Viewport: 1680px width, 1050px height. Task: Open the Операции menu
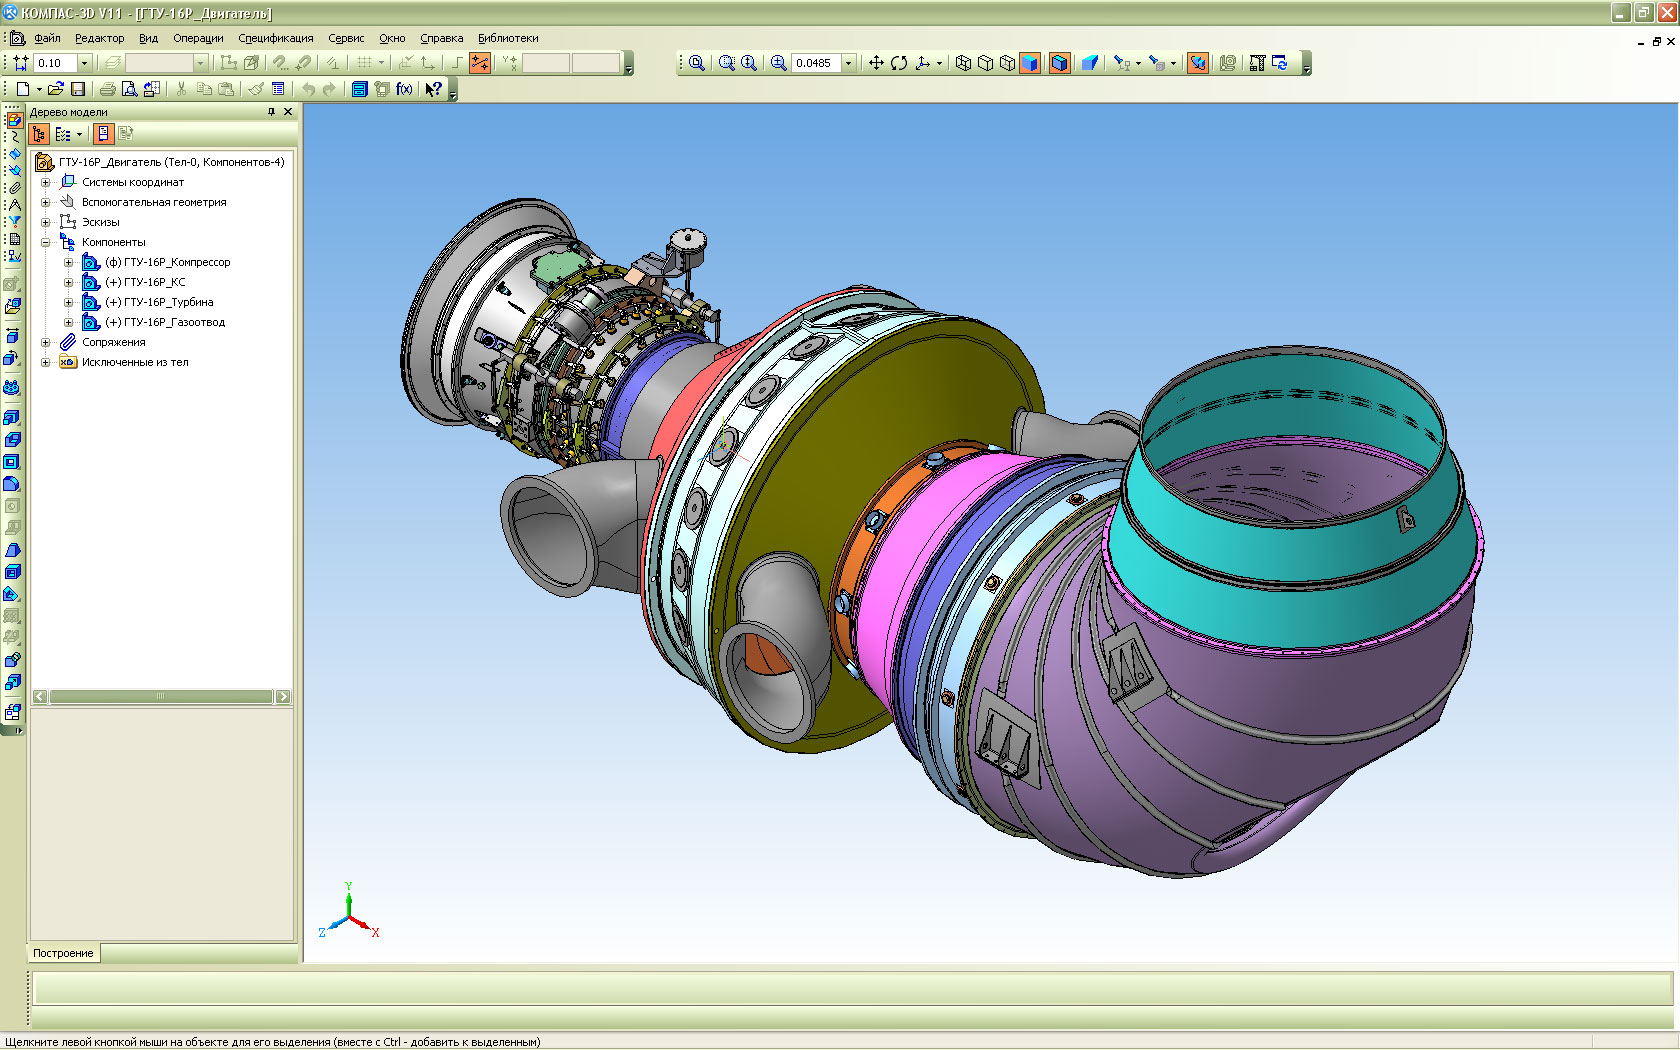[x=198, y=38]
